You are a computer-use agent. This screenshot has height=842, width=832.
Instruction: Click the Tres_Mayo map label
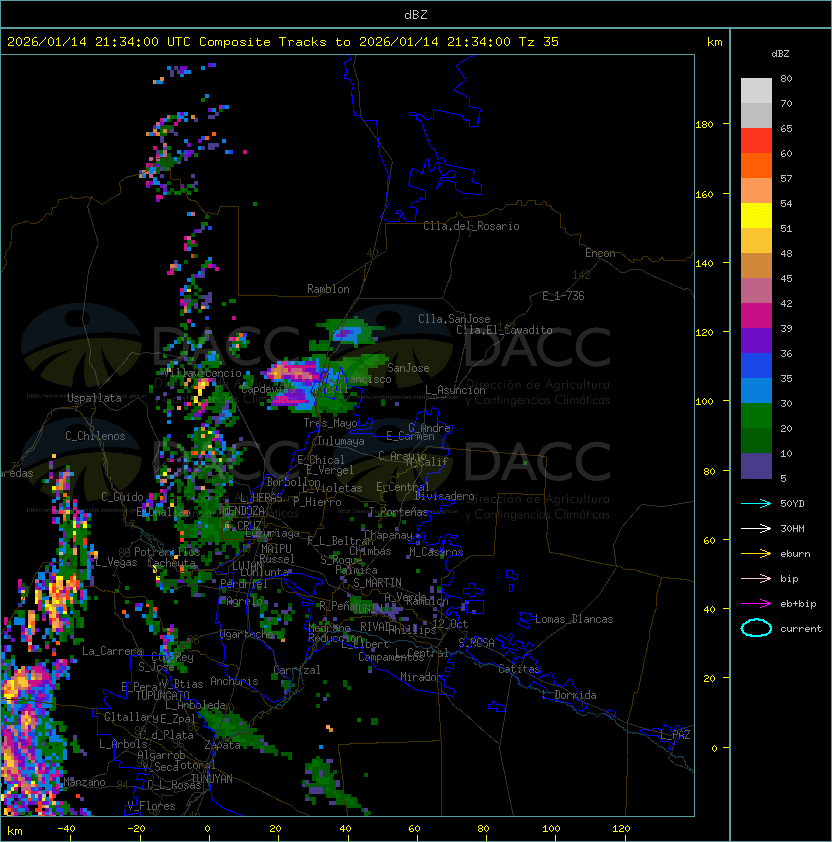point(330,423)
